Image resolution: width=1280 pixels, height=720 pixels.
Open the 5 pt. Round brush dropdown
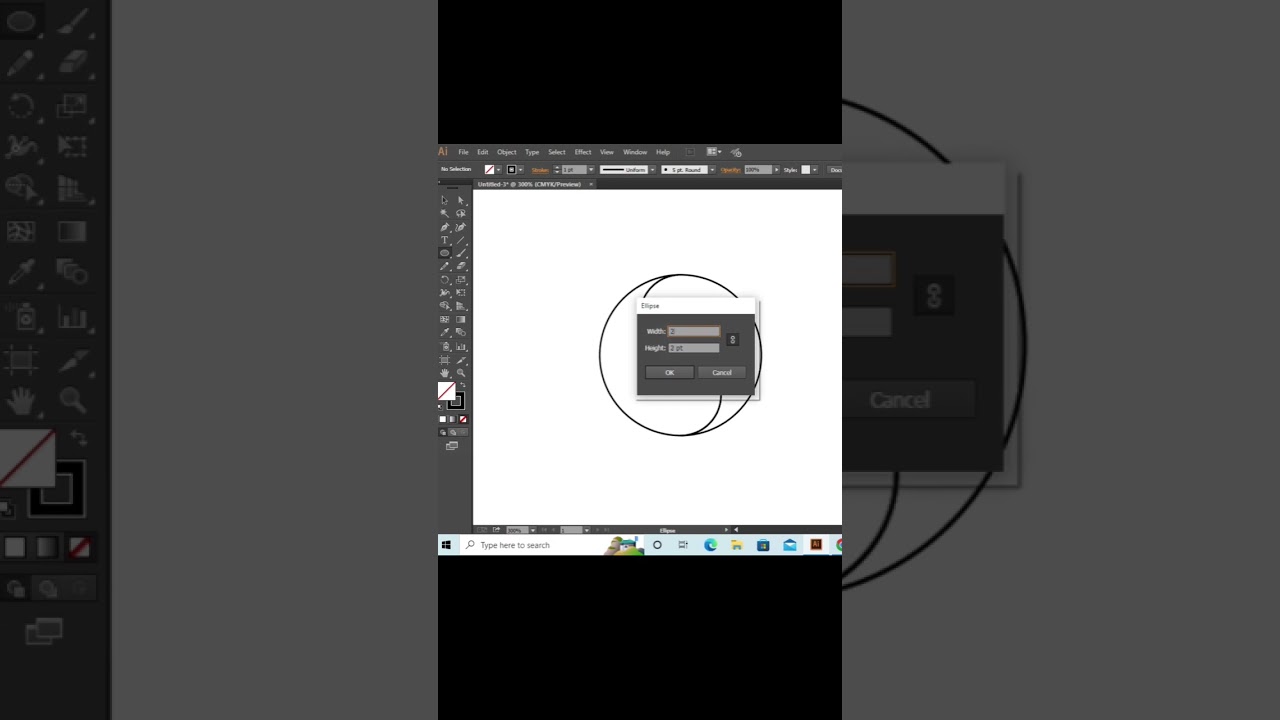(x=712, y=170)
